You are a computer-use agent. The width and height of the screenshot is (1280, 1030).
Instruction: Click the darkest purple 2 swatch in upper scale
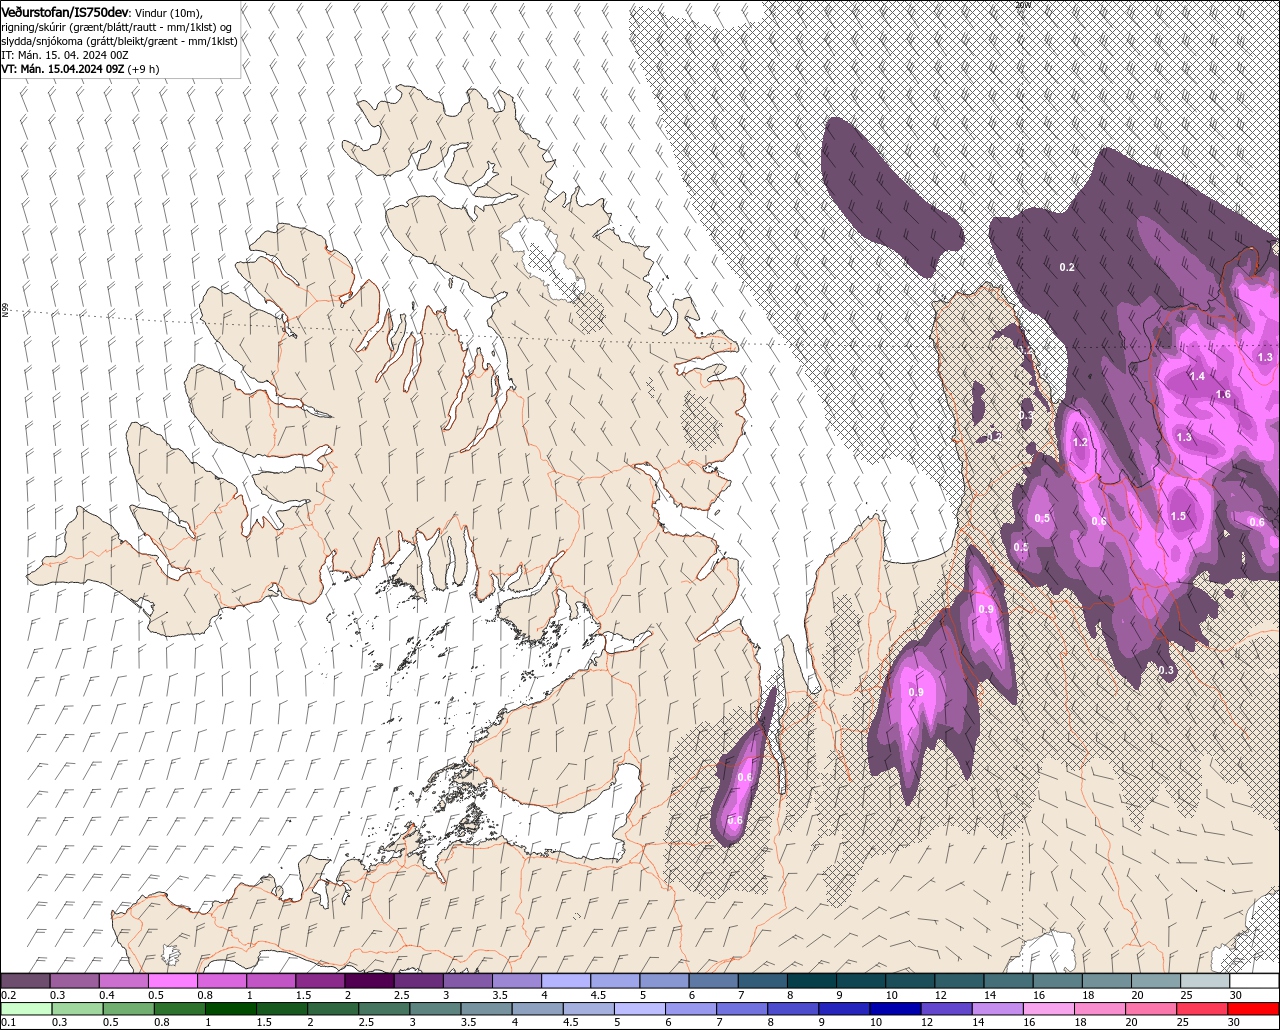click(x=368, y=981)
